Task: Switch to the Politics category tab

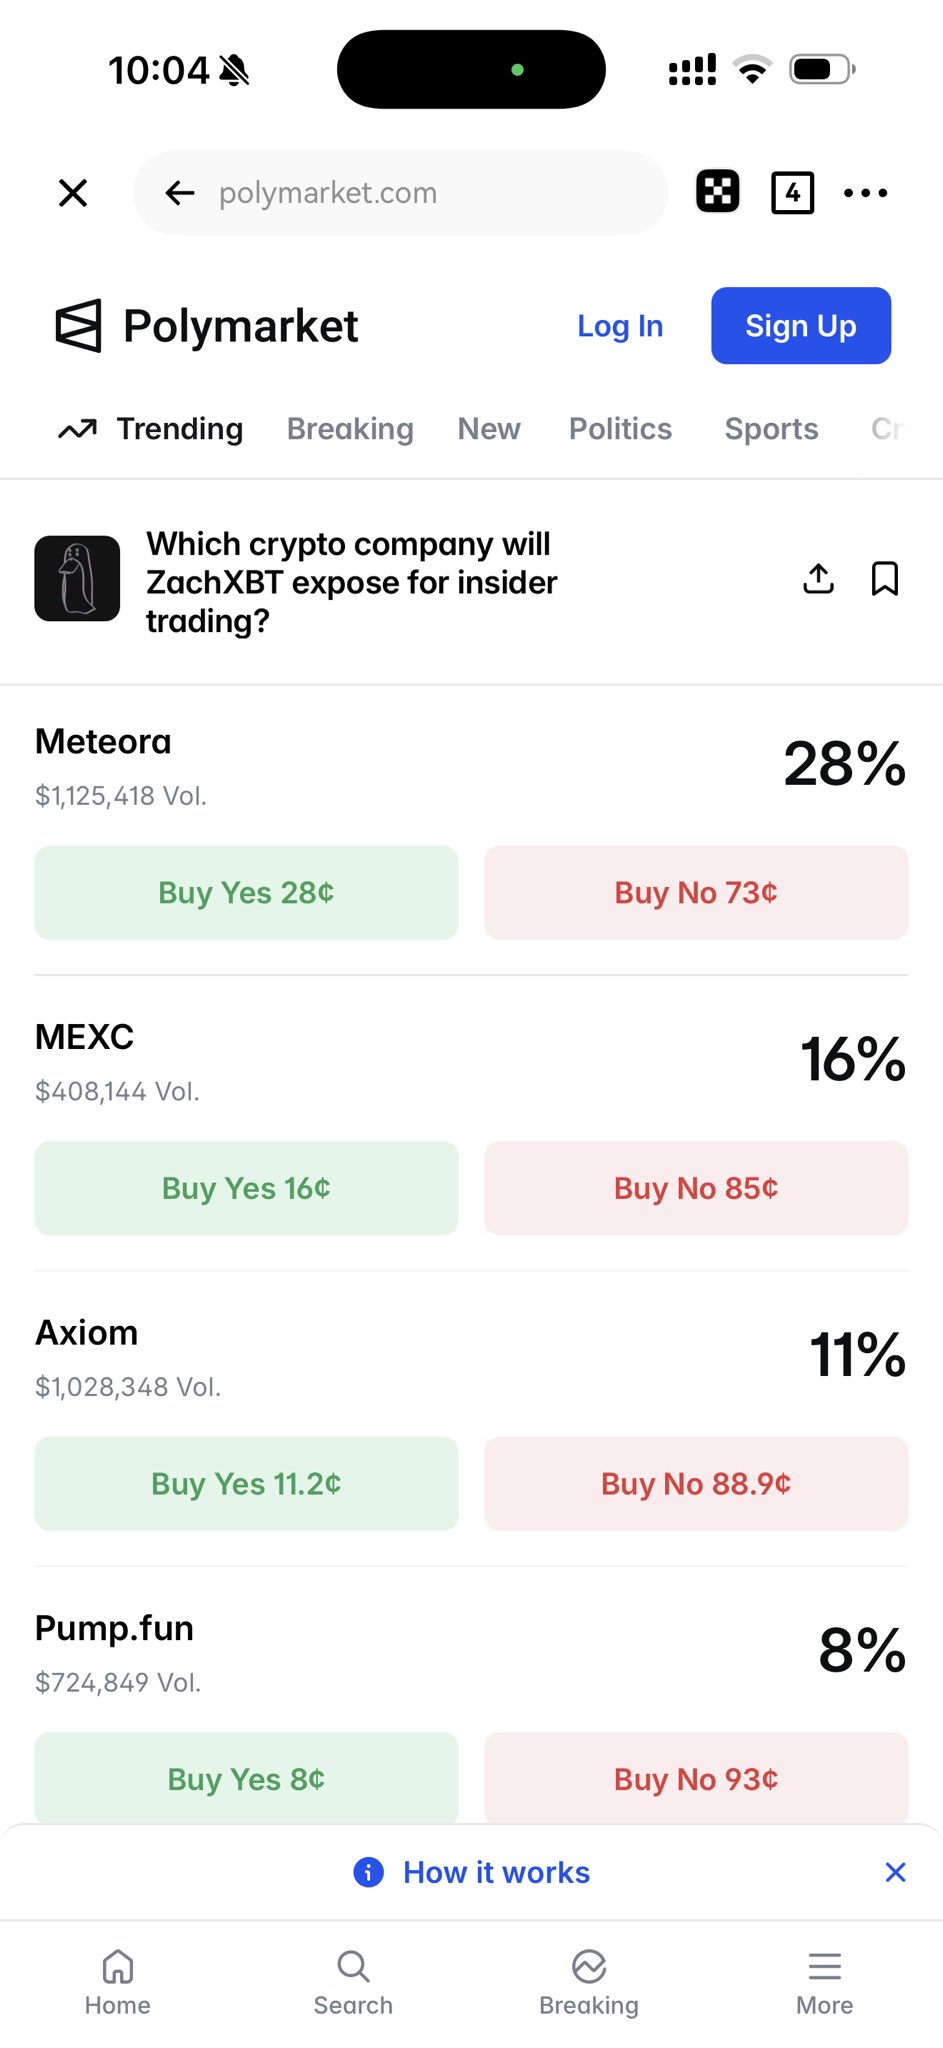Action: (620, 429)
